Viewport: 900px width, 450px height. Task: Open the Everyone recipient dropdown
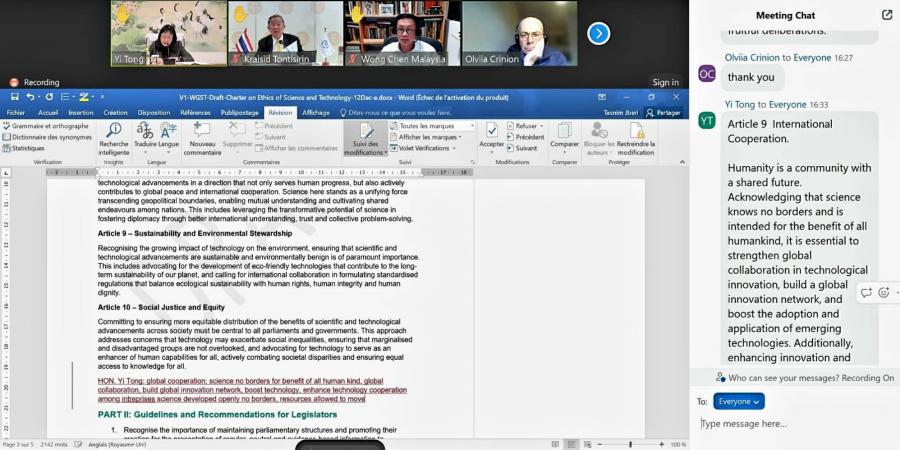739,401
